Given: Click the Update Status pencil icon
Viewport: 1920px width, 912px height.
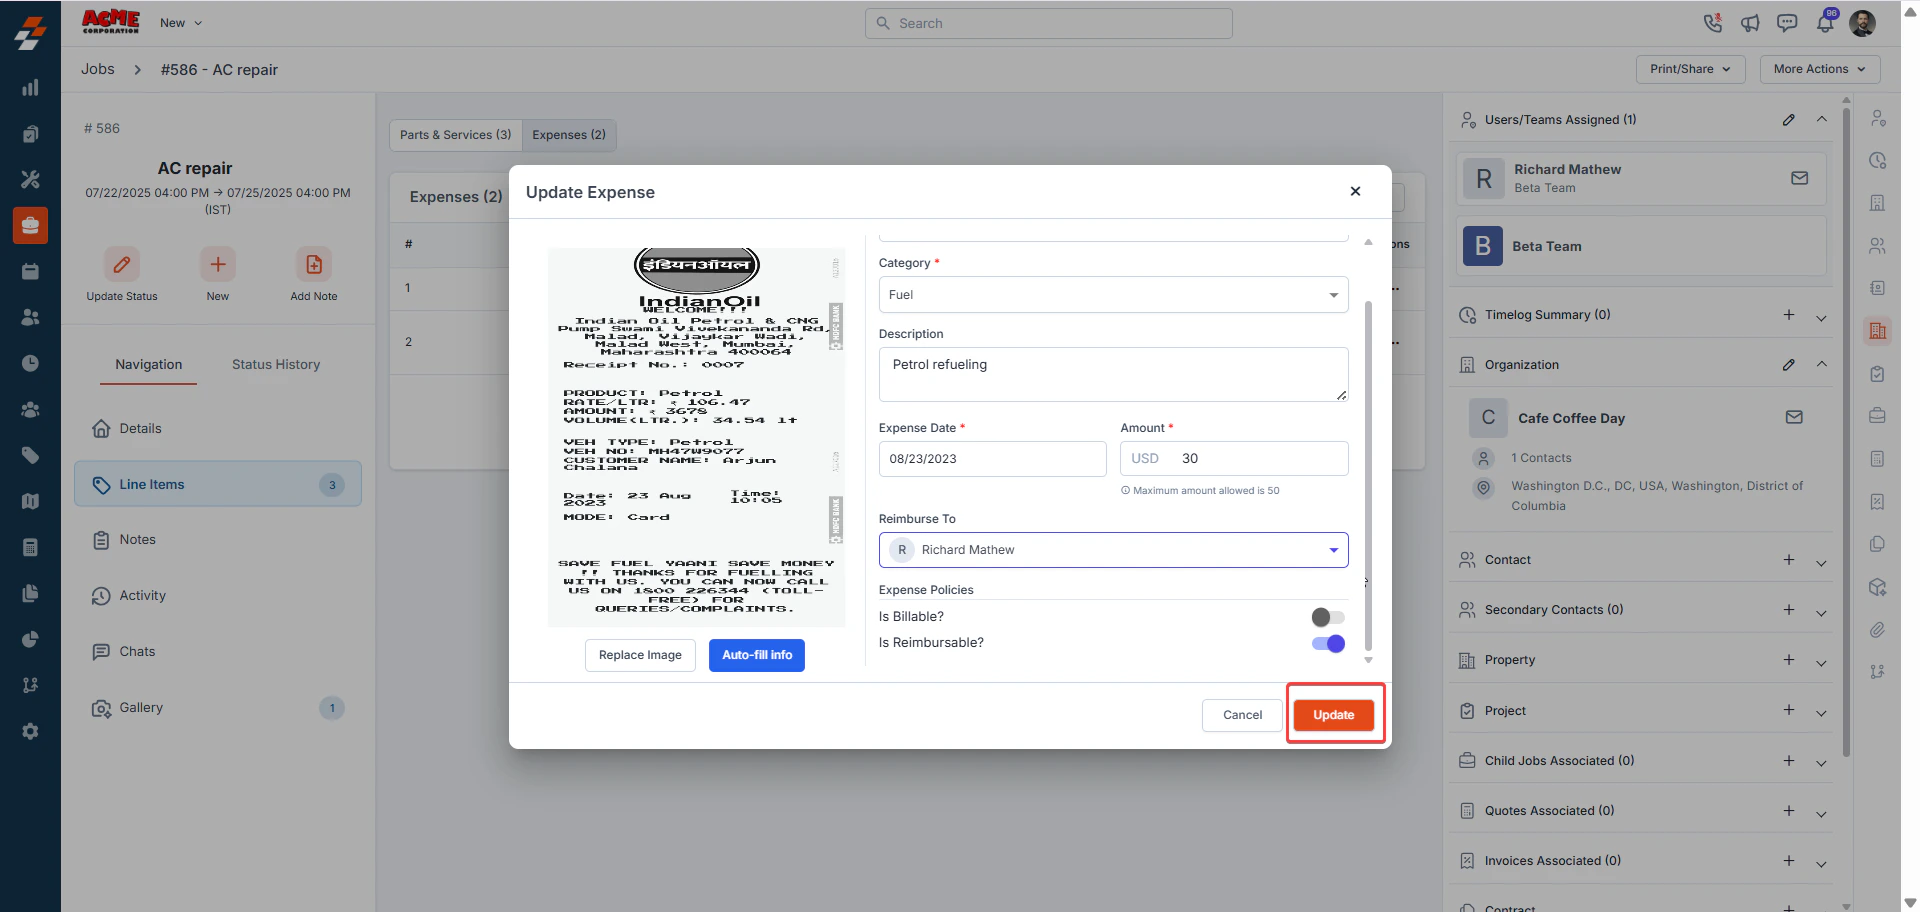Looking at the screenshot, I should 122,264.
